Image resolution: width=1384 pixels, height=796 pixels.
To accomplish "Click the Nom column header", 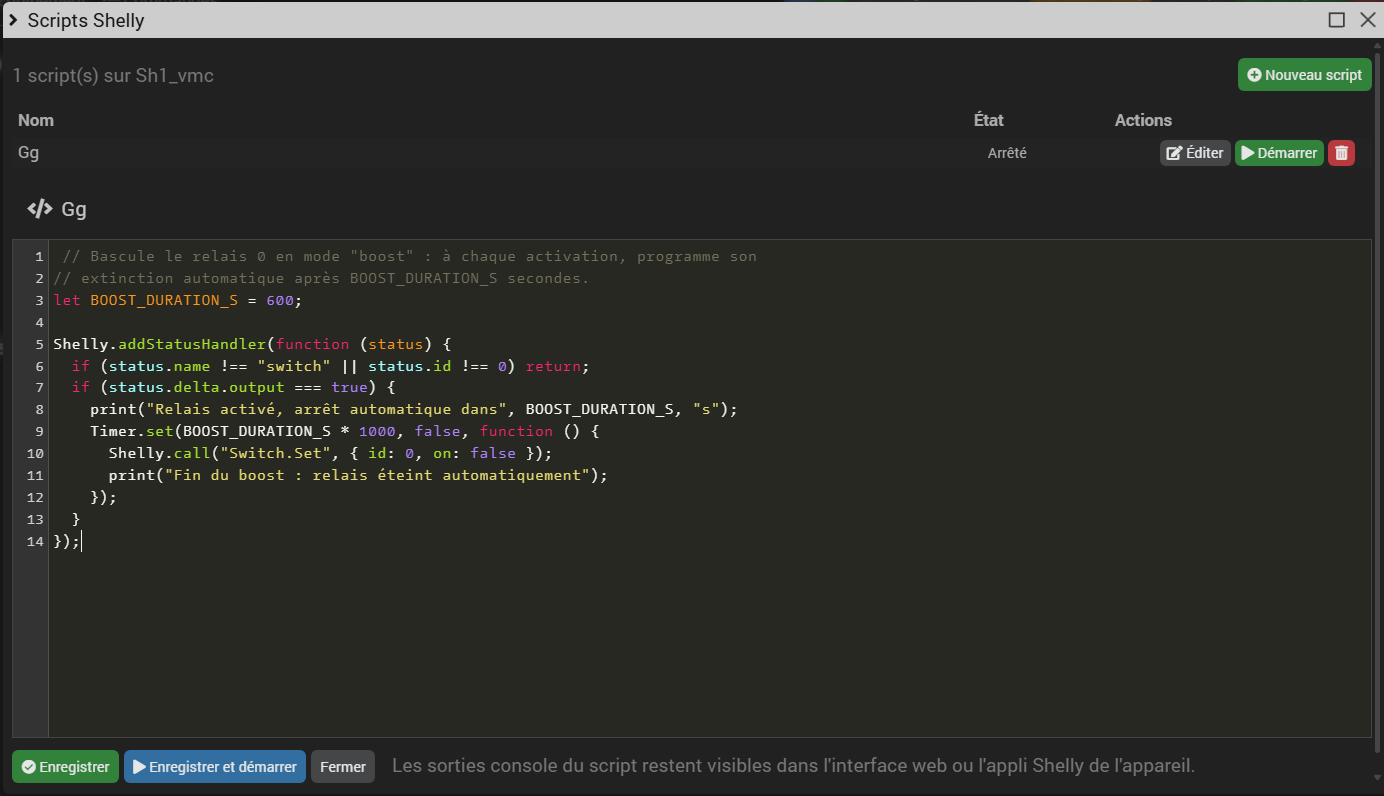I will tap(36, 120).
